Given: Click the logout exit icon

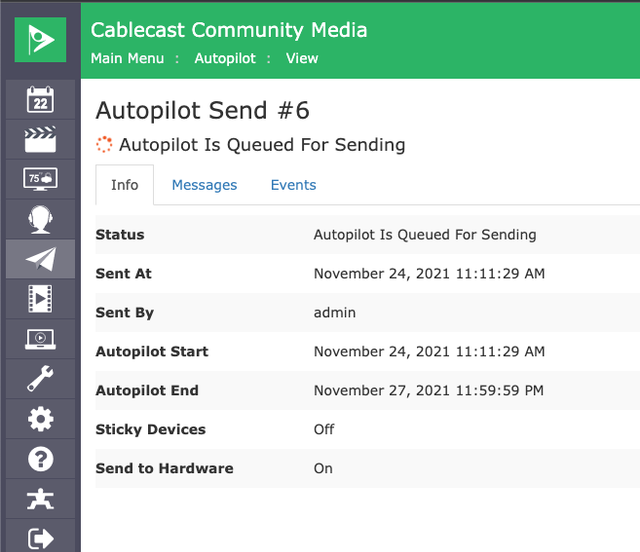Looking at the screenshot, I should tap(40, 538).
